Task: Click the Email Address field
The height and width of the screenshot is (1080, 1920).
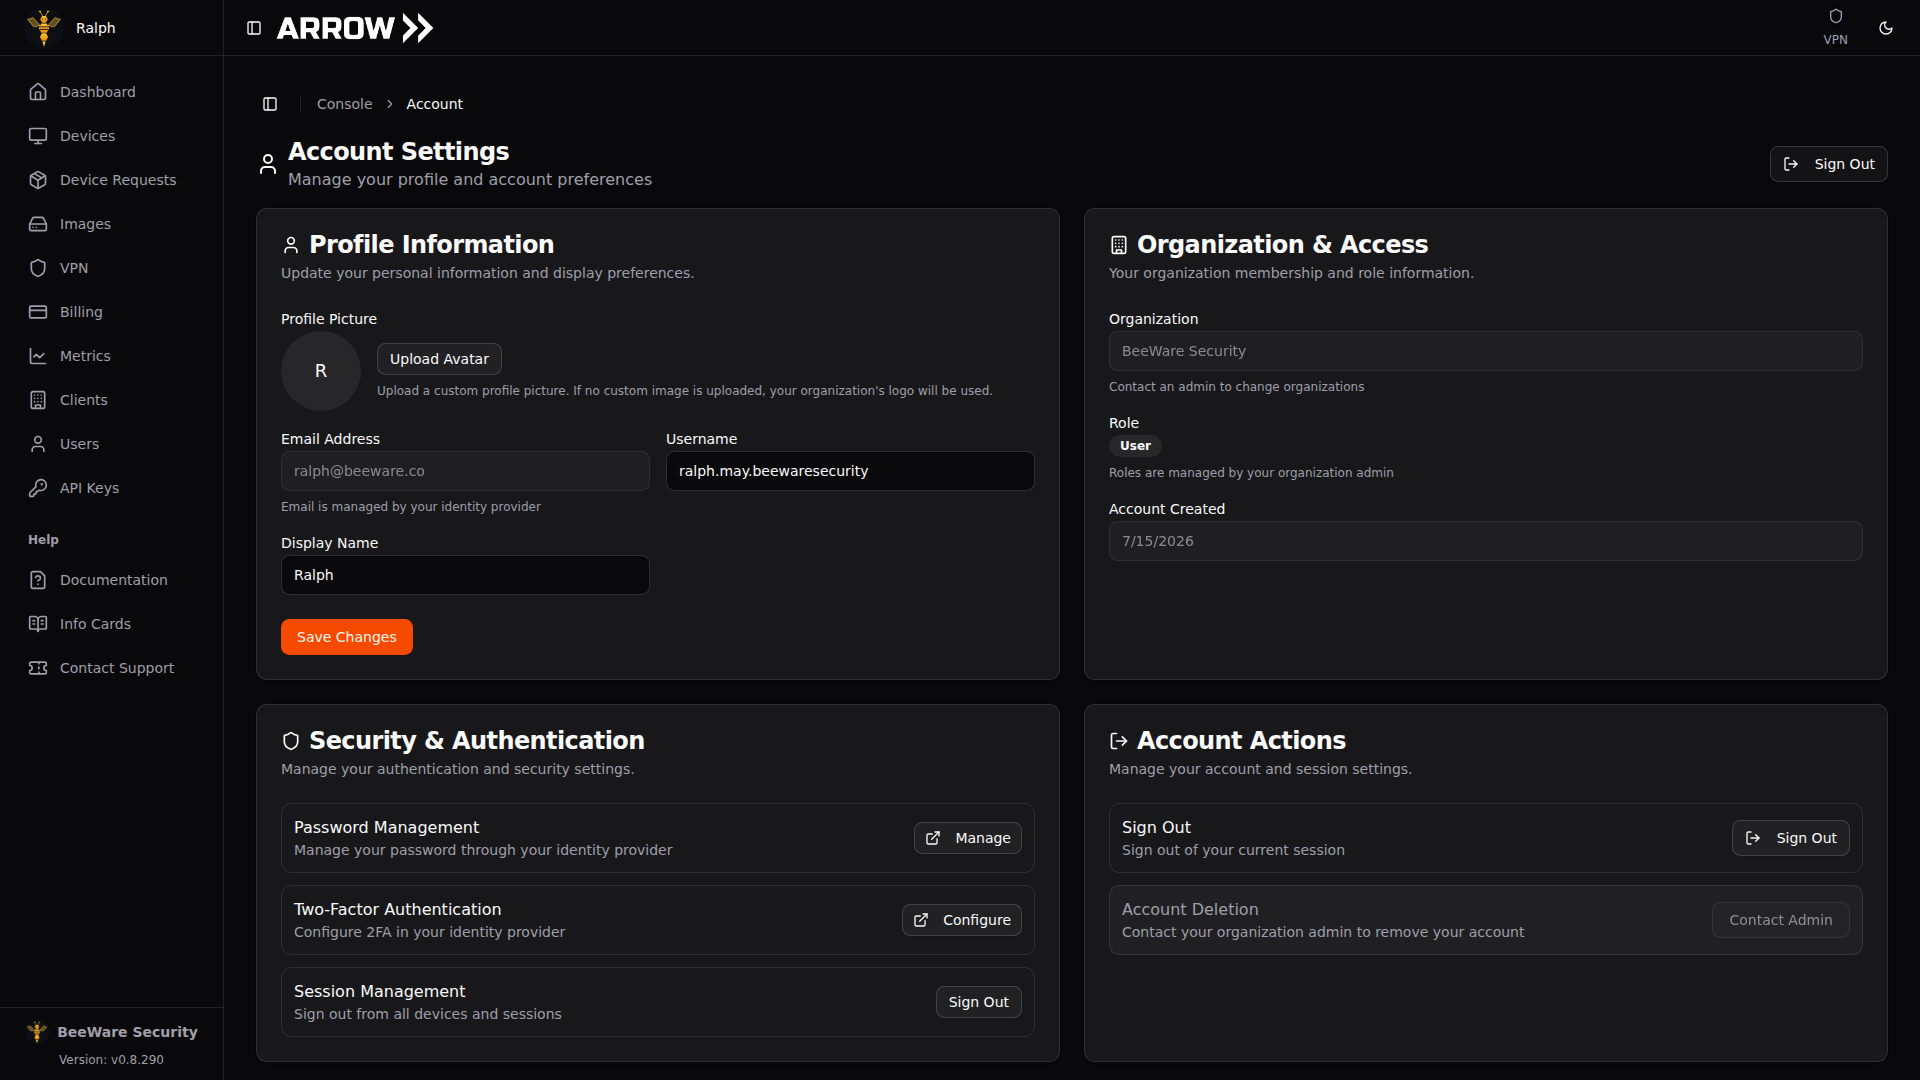Action: tap(465, 471)
